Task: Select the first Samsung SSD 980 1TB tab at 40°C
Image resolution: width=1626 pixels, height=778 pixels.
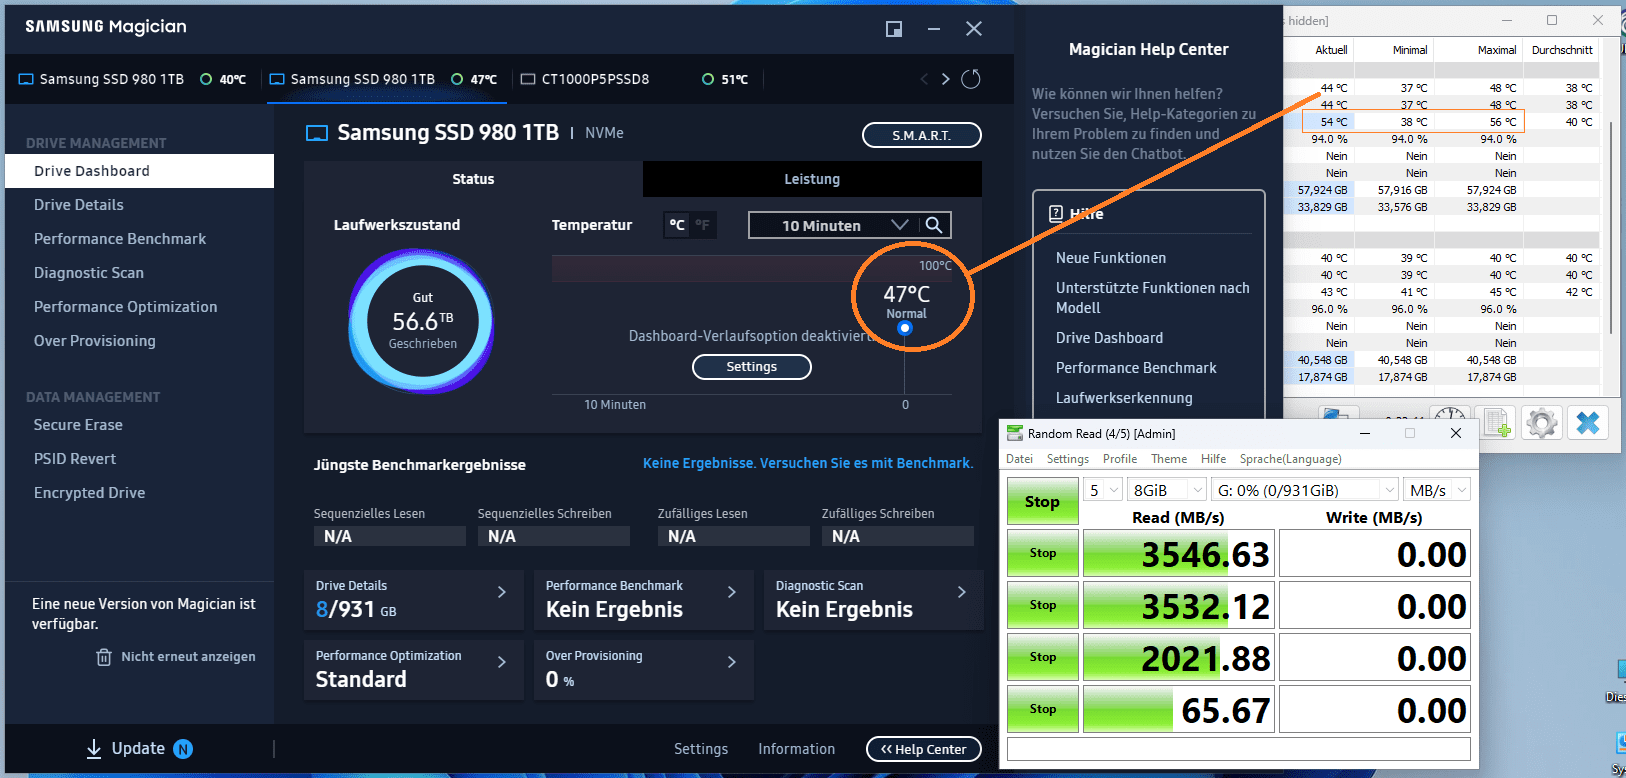Action: tap(132, 79)
